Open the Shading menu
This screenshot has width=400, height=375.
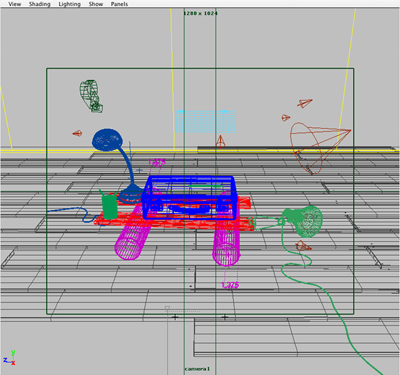tap(40, 4)
